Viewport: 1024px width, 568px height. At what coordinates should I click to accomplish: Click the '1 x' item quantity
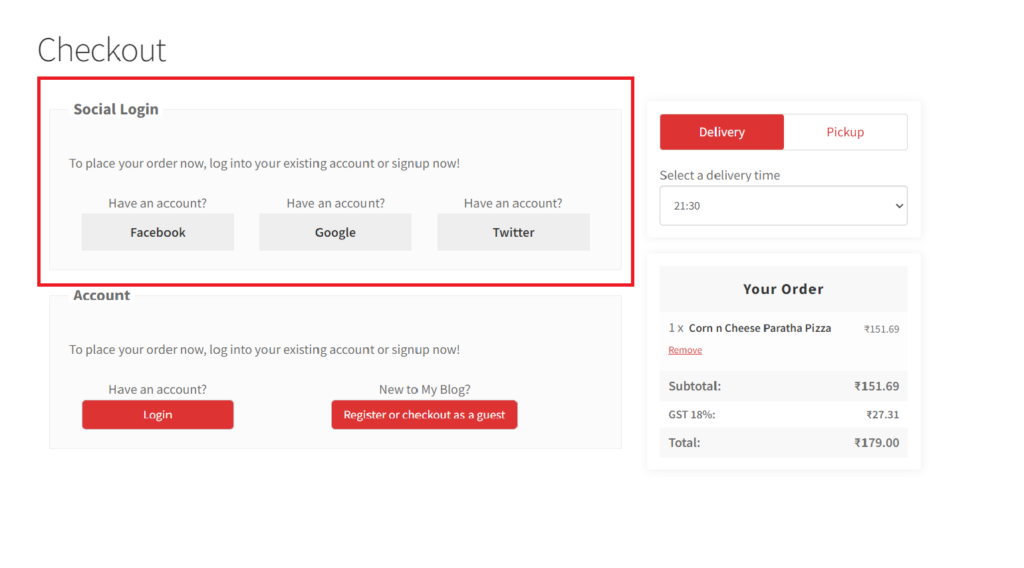point(676,328)
